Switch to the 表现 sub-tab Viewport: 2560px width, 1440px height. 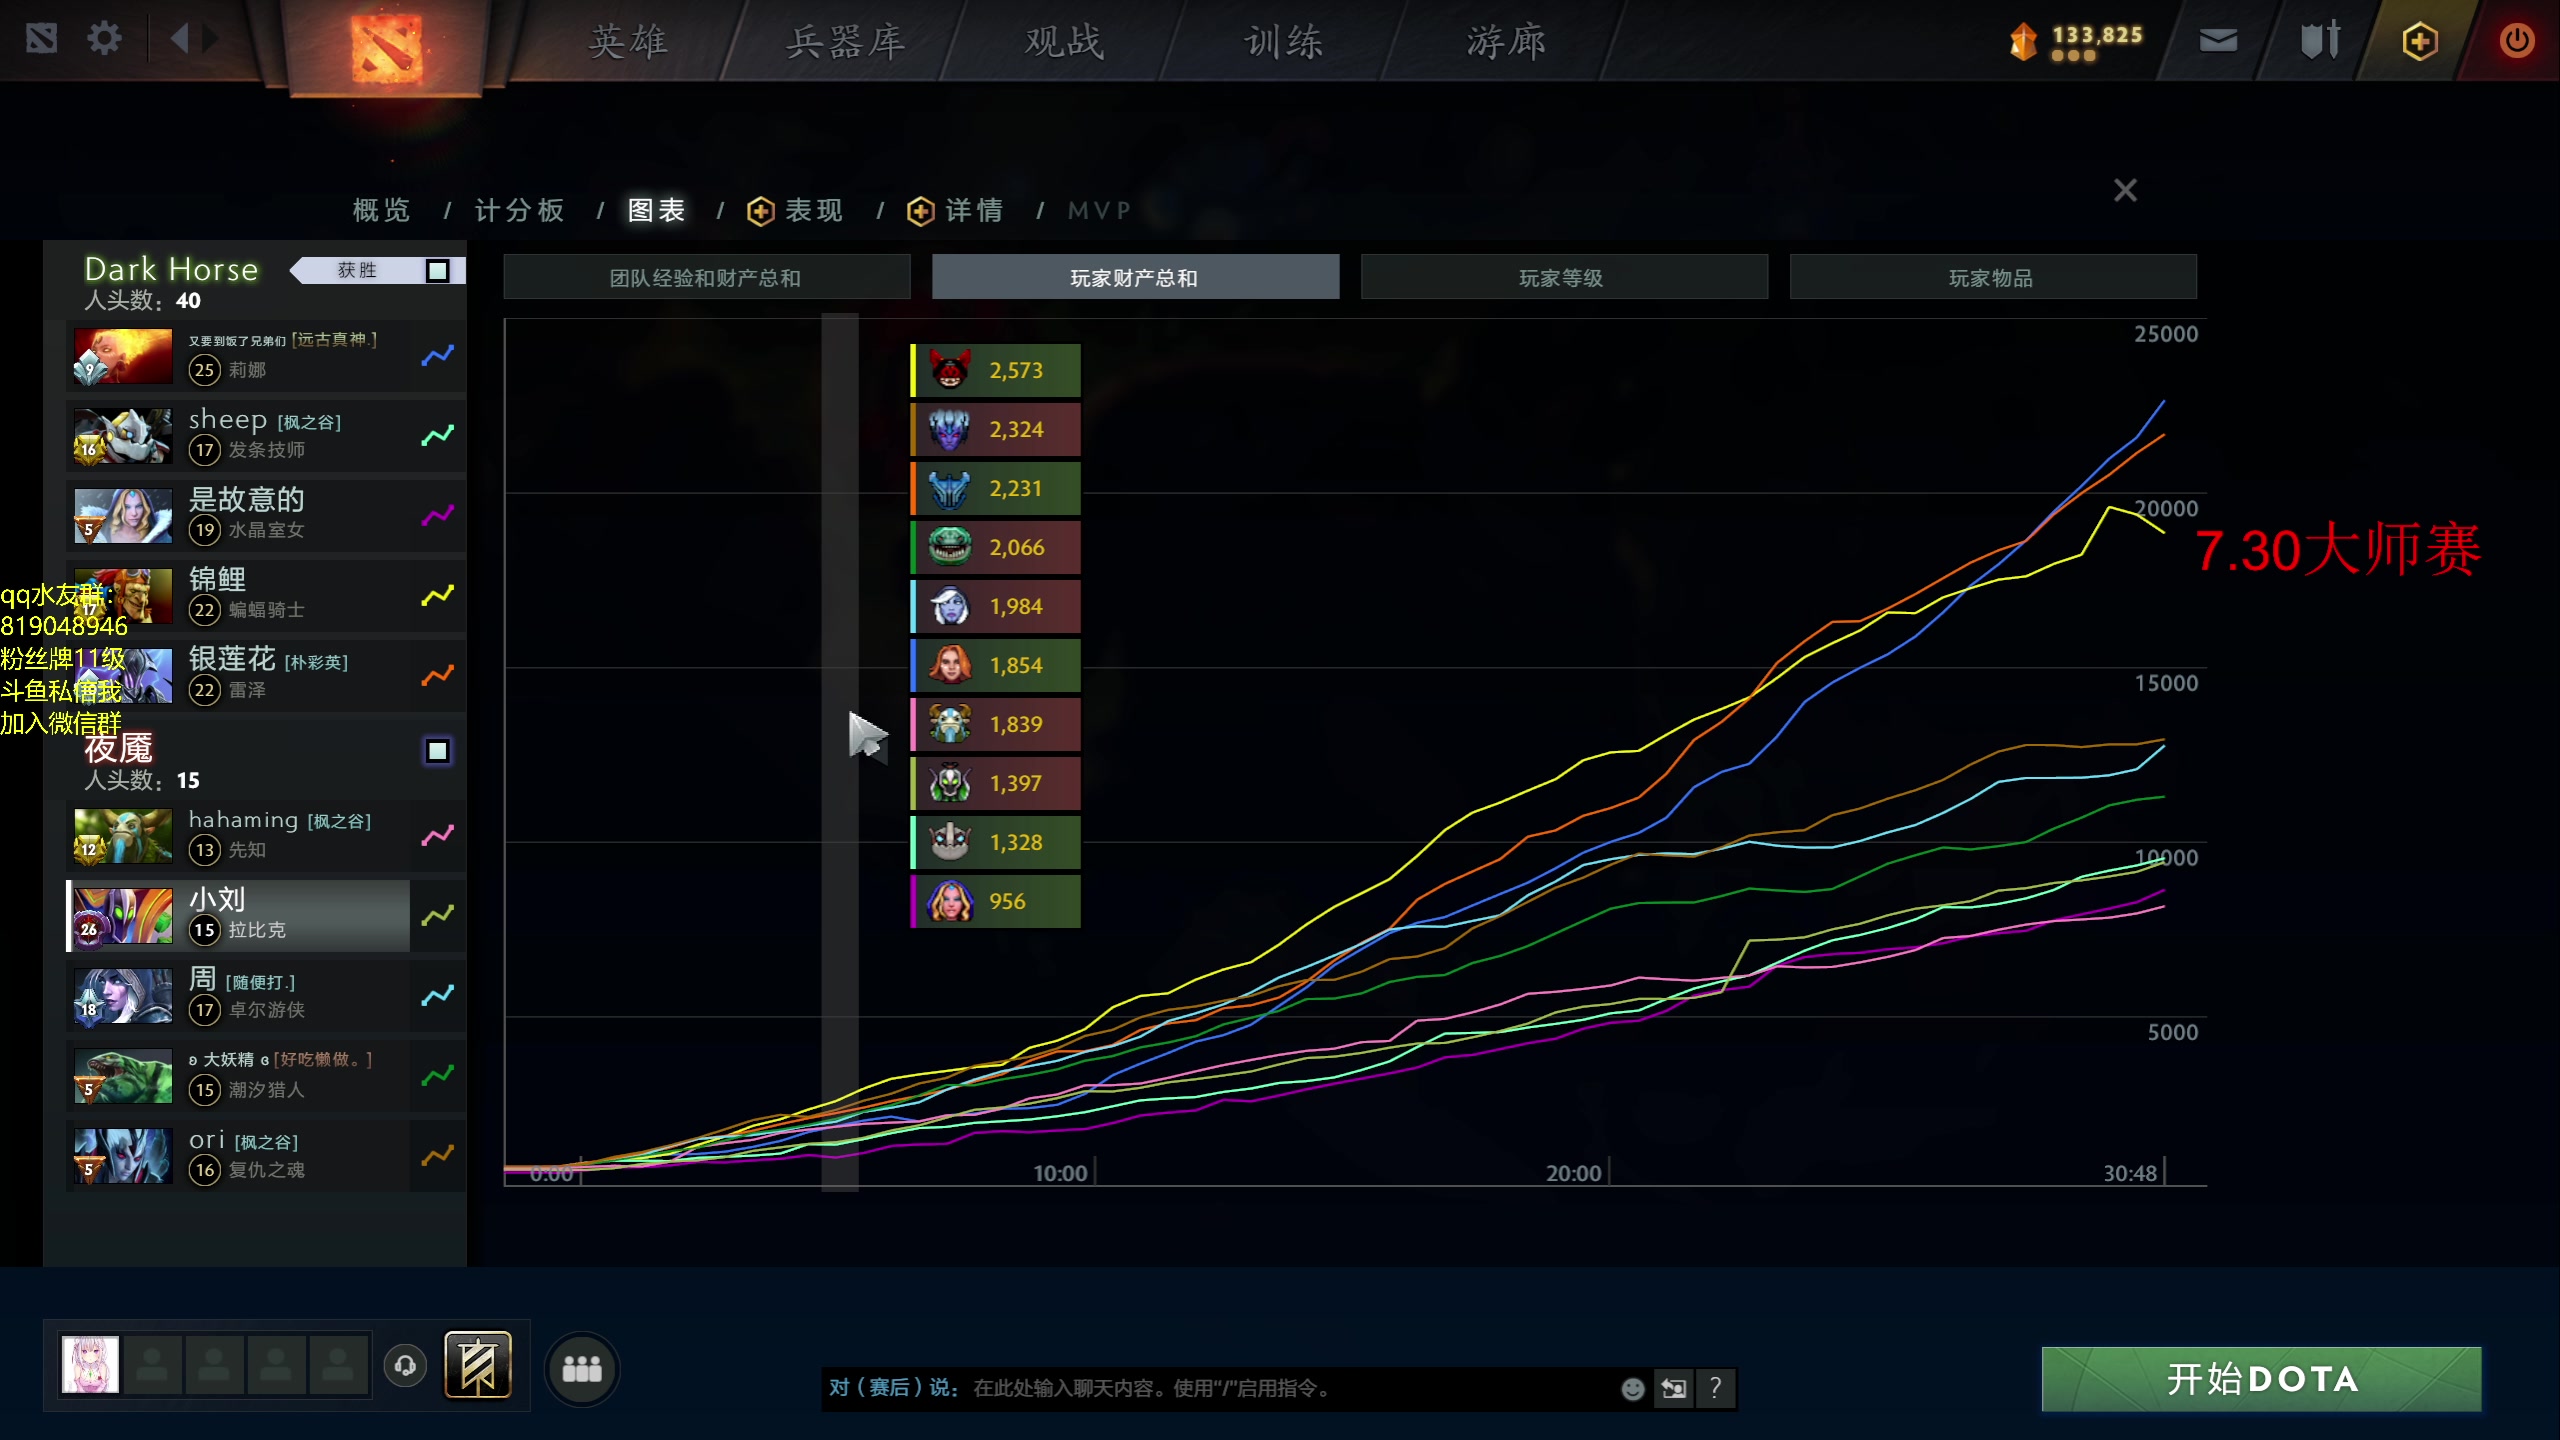tap(796, 210)
